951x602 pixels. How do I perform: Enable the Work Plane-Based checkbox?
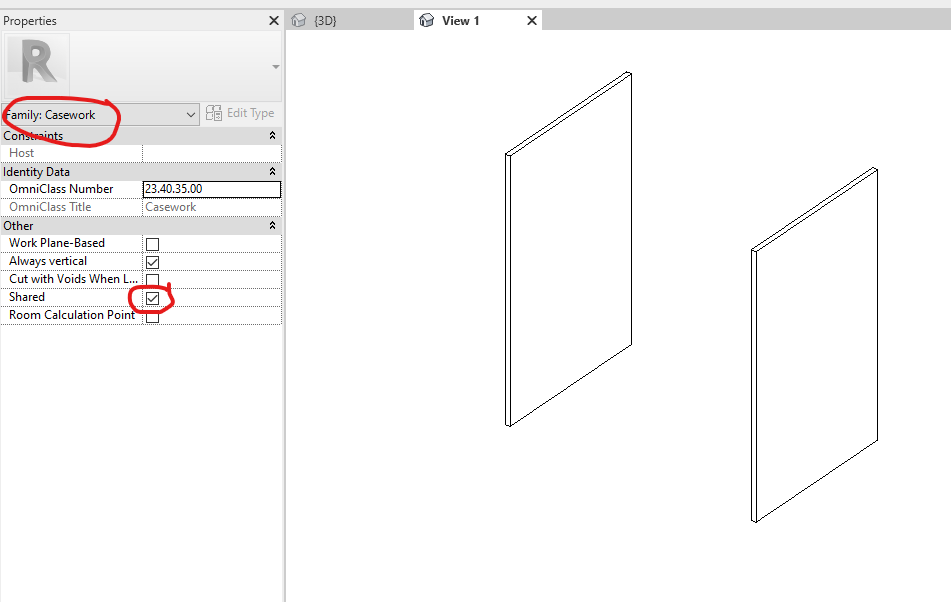pyautogui.click(x=152, y=243)
